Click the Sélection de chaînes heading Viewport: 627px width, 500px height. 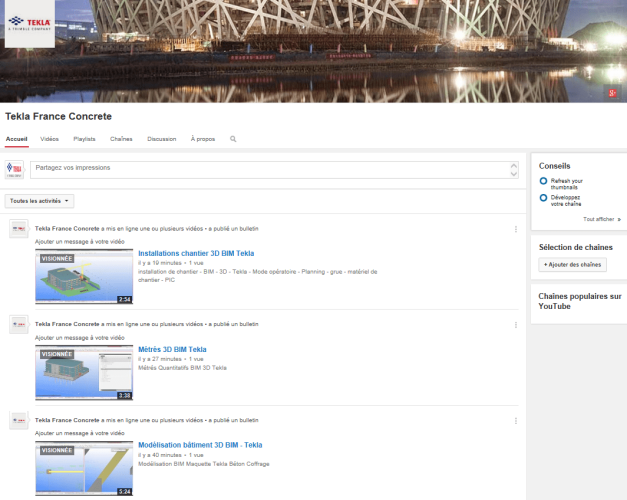[575, 247]
